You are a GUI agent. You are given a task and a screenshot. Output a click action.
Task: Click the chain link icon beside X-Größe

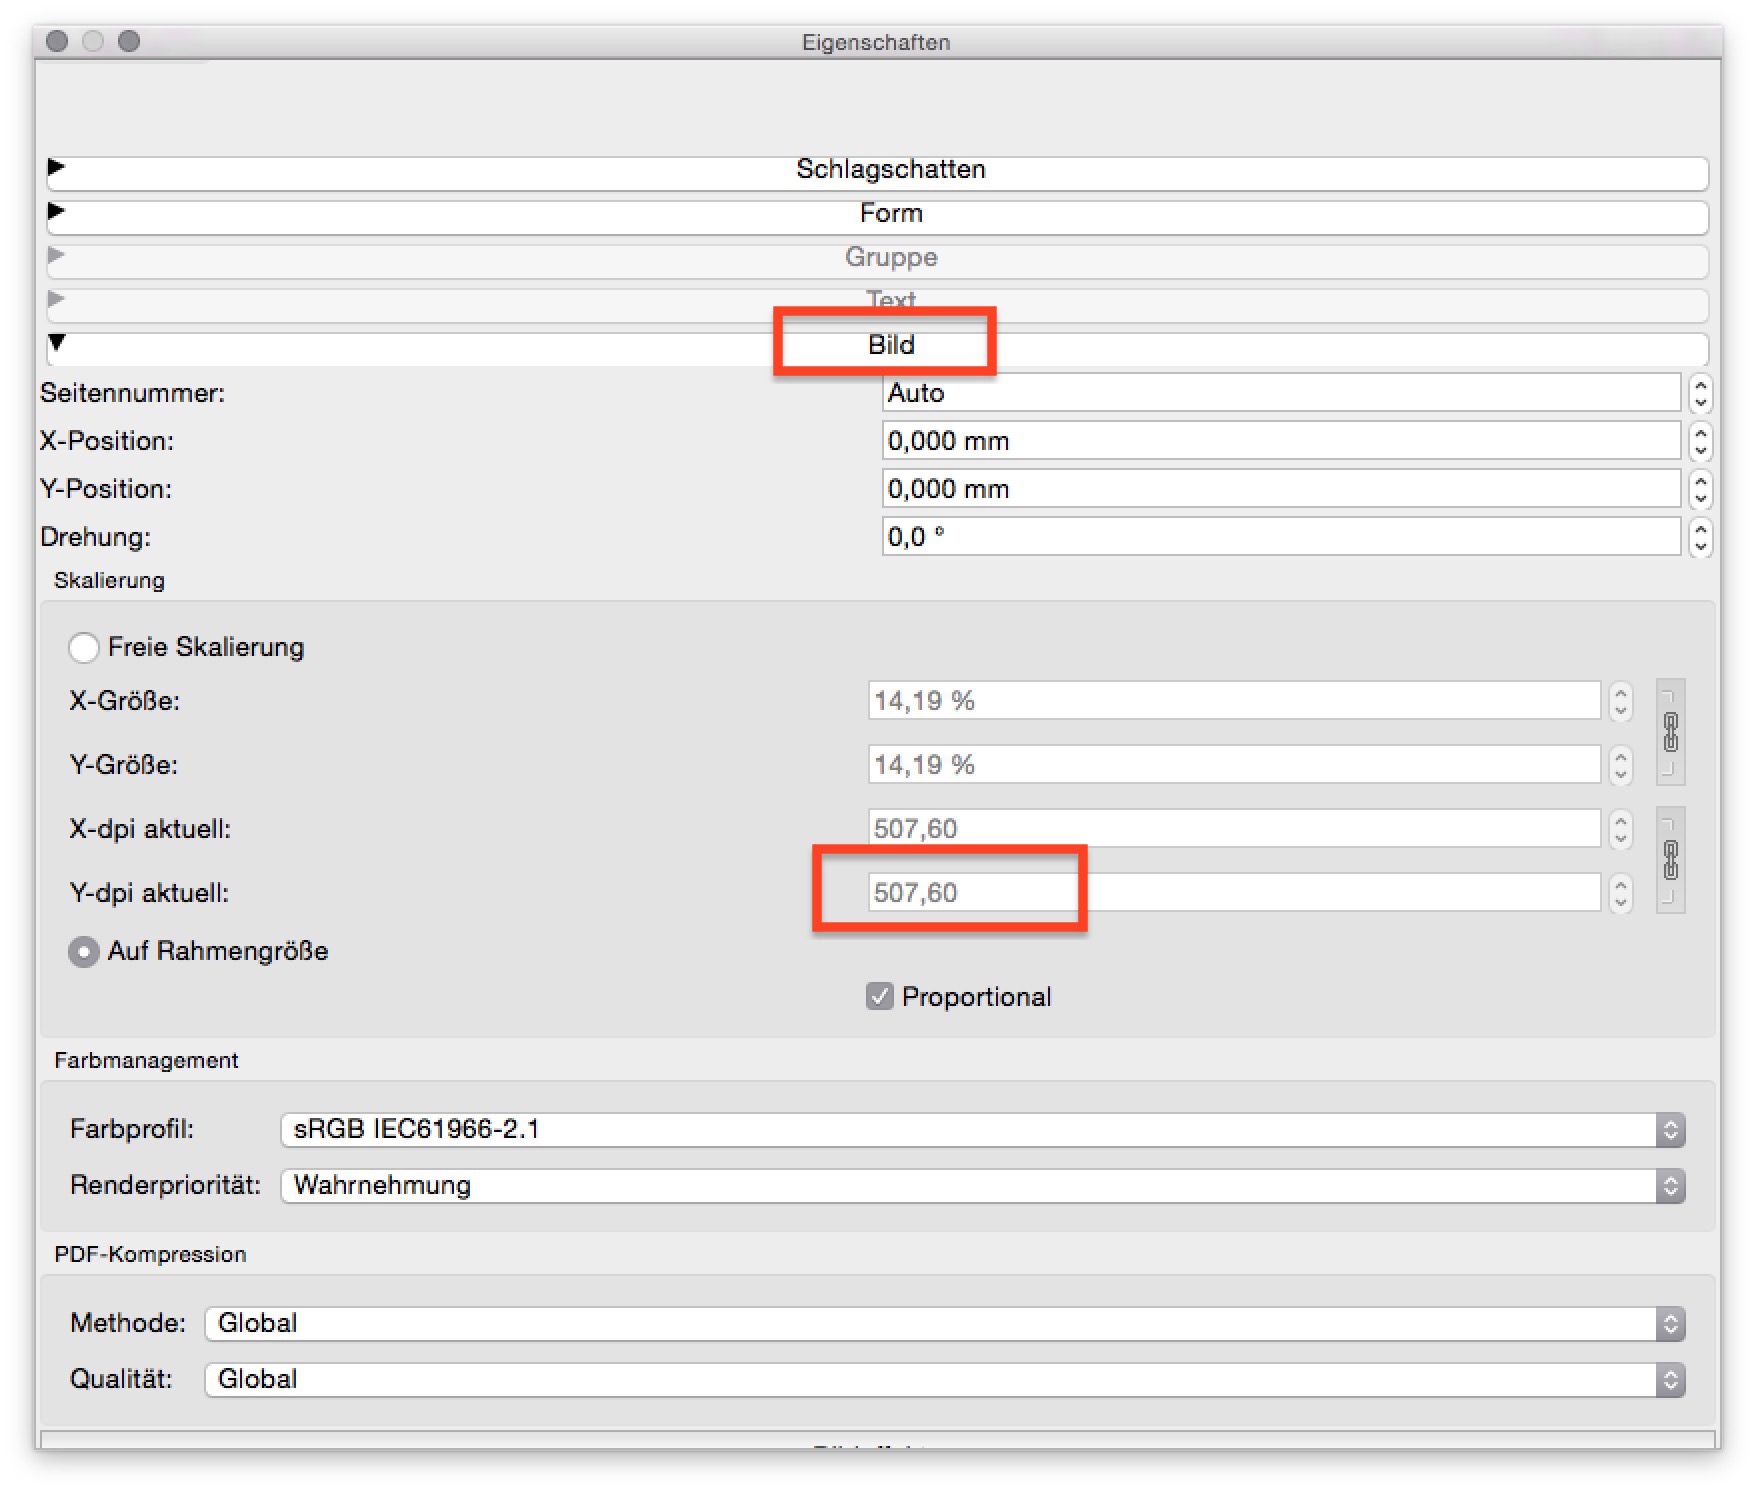(x=1670, y=732)
